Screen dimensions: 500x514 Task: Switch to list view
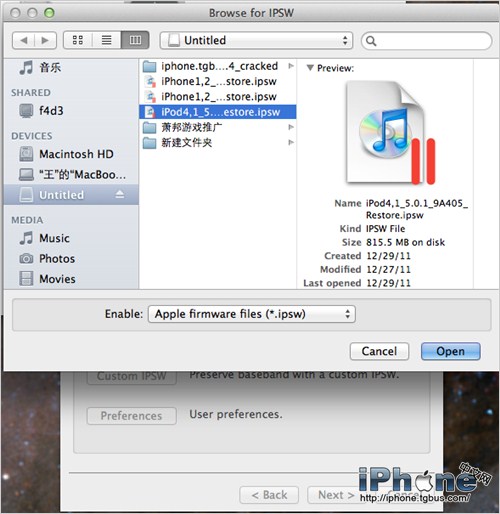coord(107,40)
